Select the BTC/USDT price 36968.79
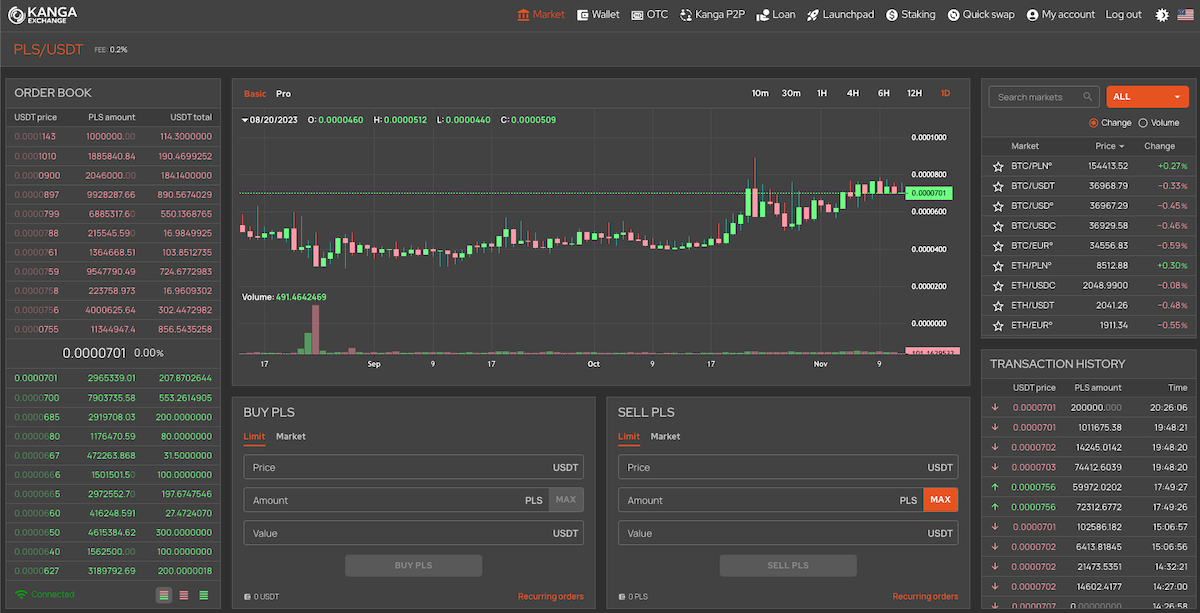The width and height of the screenshot is (1200, 613). point(1109,186)
